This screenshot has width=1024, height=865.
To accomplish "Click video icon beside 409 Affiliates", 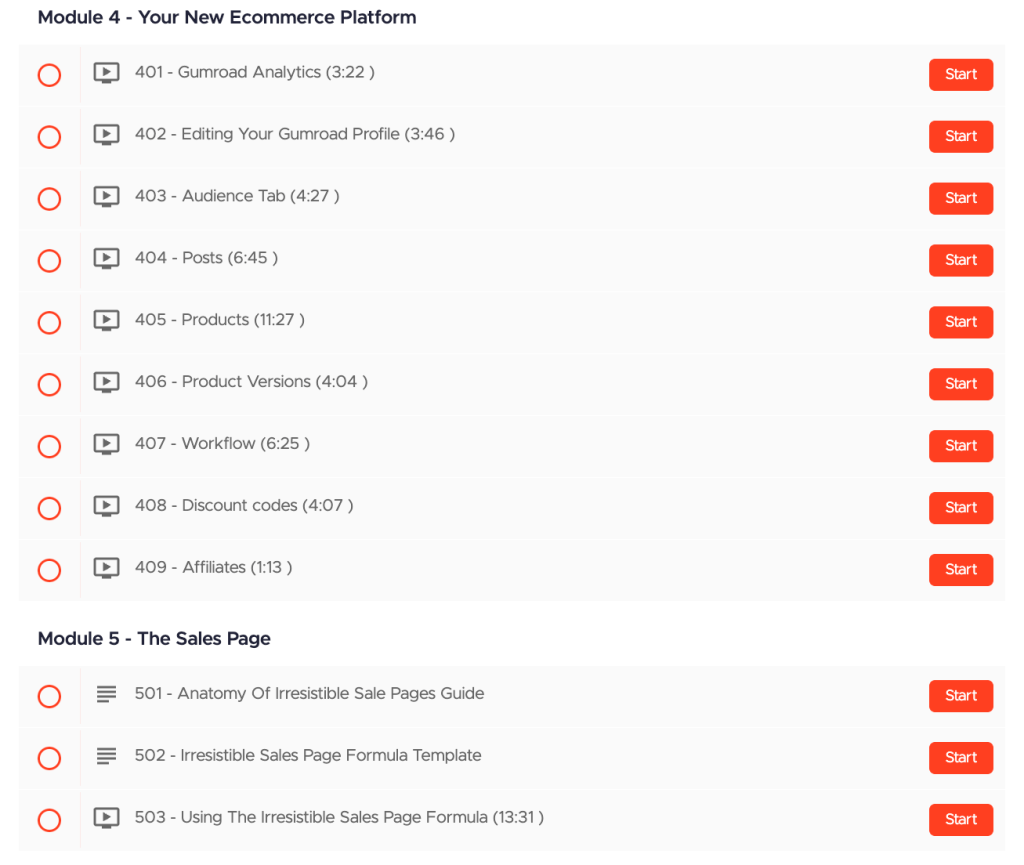I will [106, 568].
